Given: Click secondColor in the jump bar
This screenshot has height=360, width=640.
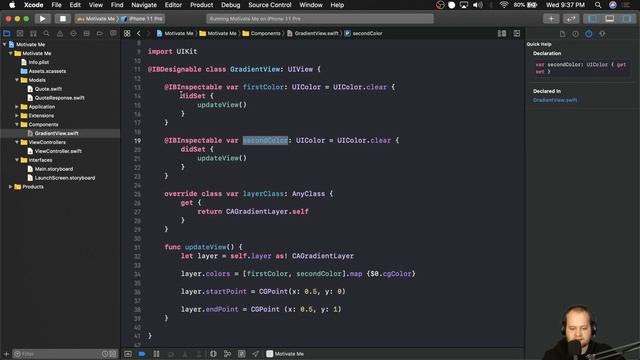Looking at the screenshot, I should (x=363, y=33).
